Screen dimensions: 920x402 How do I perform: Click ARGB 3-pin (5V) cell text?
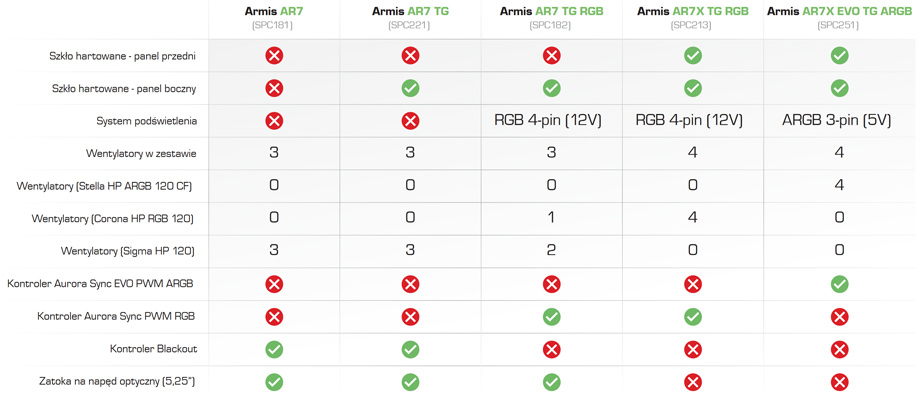point(837,121)
